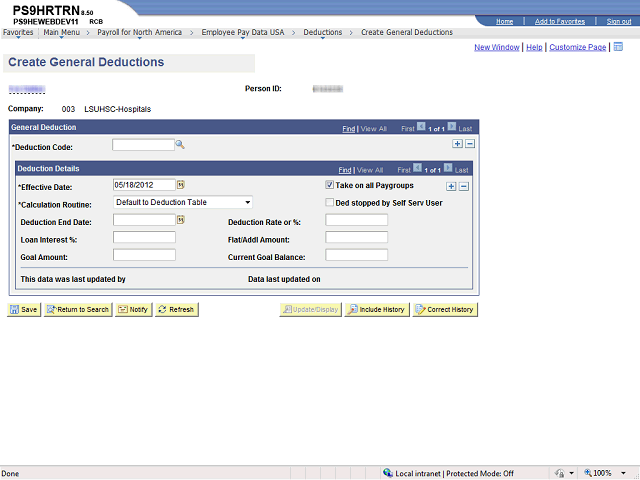Delete the Deduction Details row
640x480 pixels.
click(464, 187)
